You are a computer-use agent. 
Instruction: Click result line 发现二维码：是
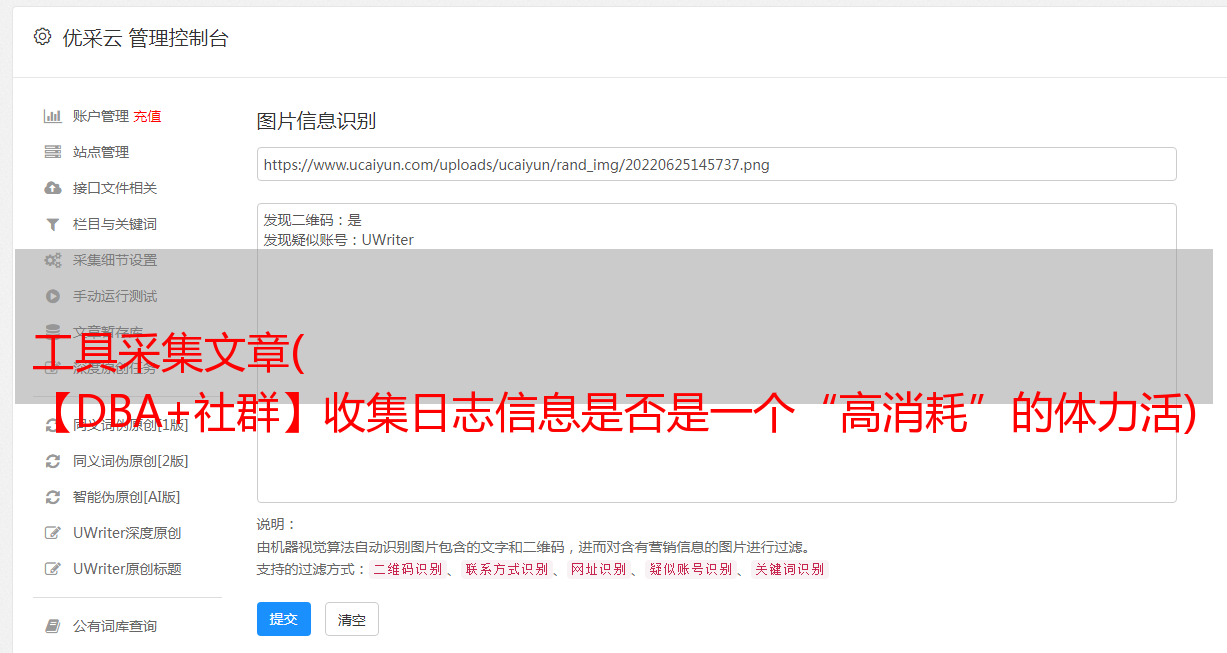313,220
